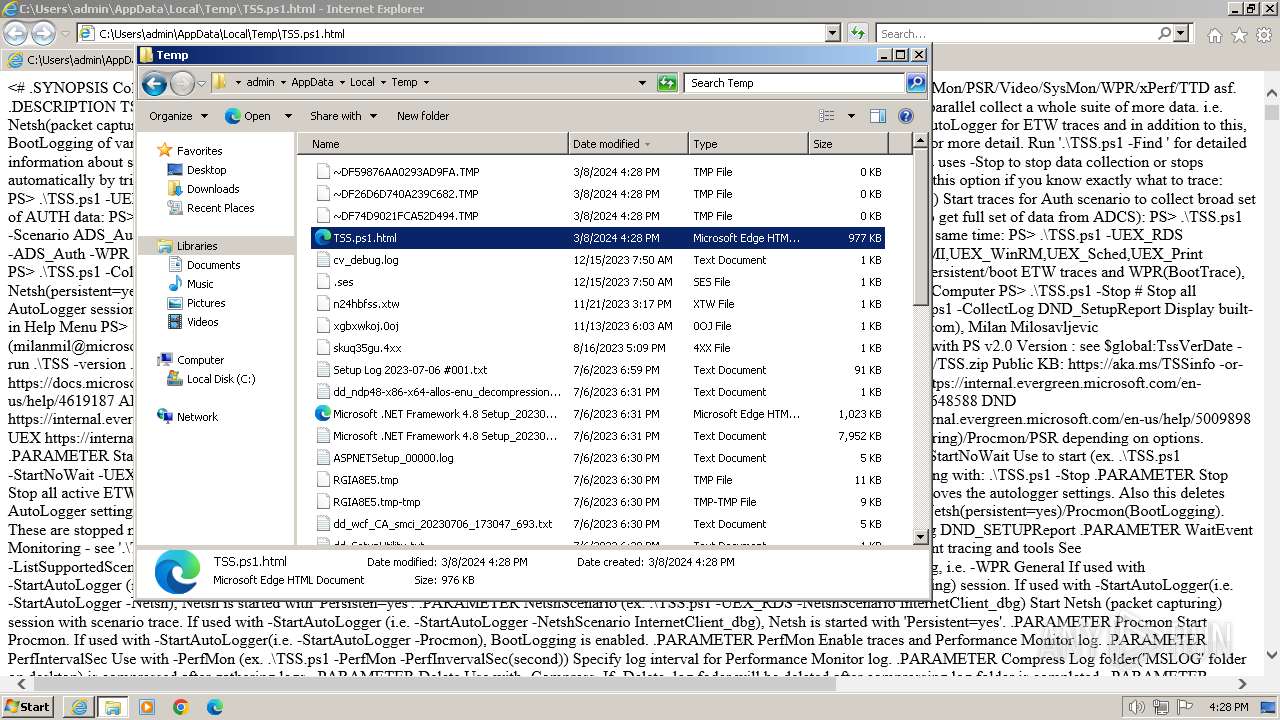The image size is (1280, 720).
Task: Click the refresh button beside Explorer address bar
Action: [x=667, y=83]
